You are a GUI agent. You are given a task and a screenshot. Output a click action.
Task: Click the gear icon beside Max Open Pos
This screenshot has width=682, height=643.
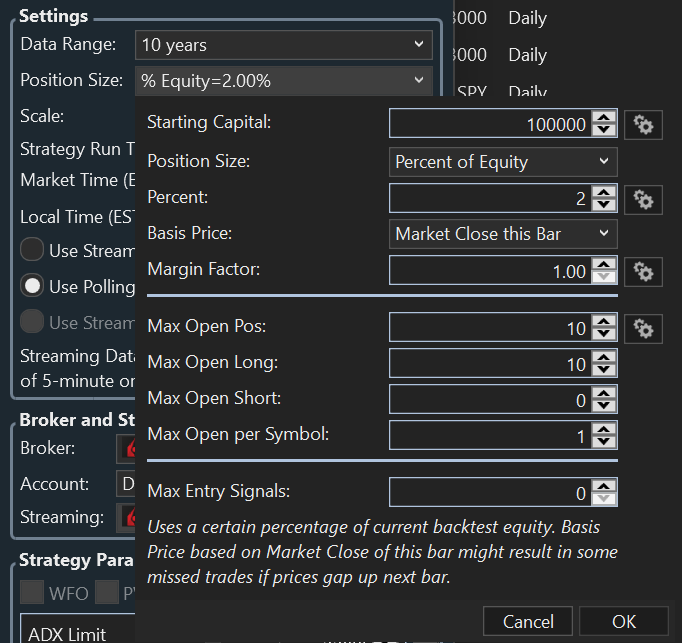pyautogui.click(x=643, y=328)
